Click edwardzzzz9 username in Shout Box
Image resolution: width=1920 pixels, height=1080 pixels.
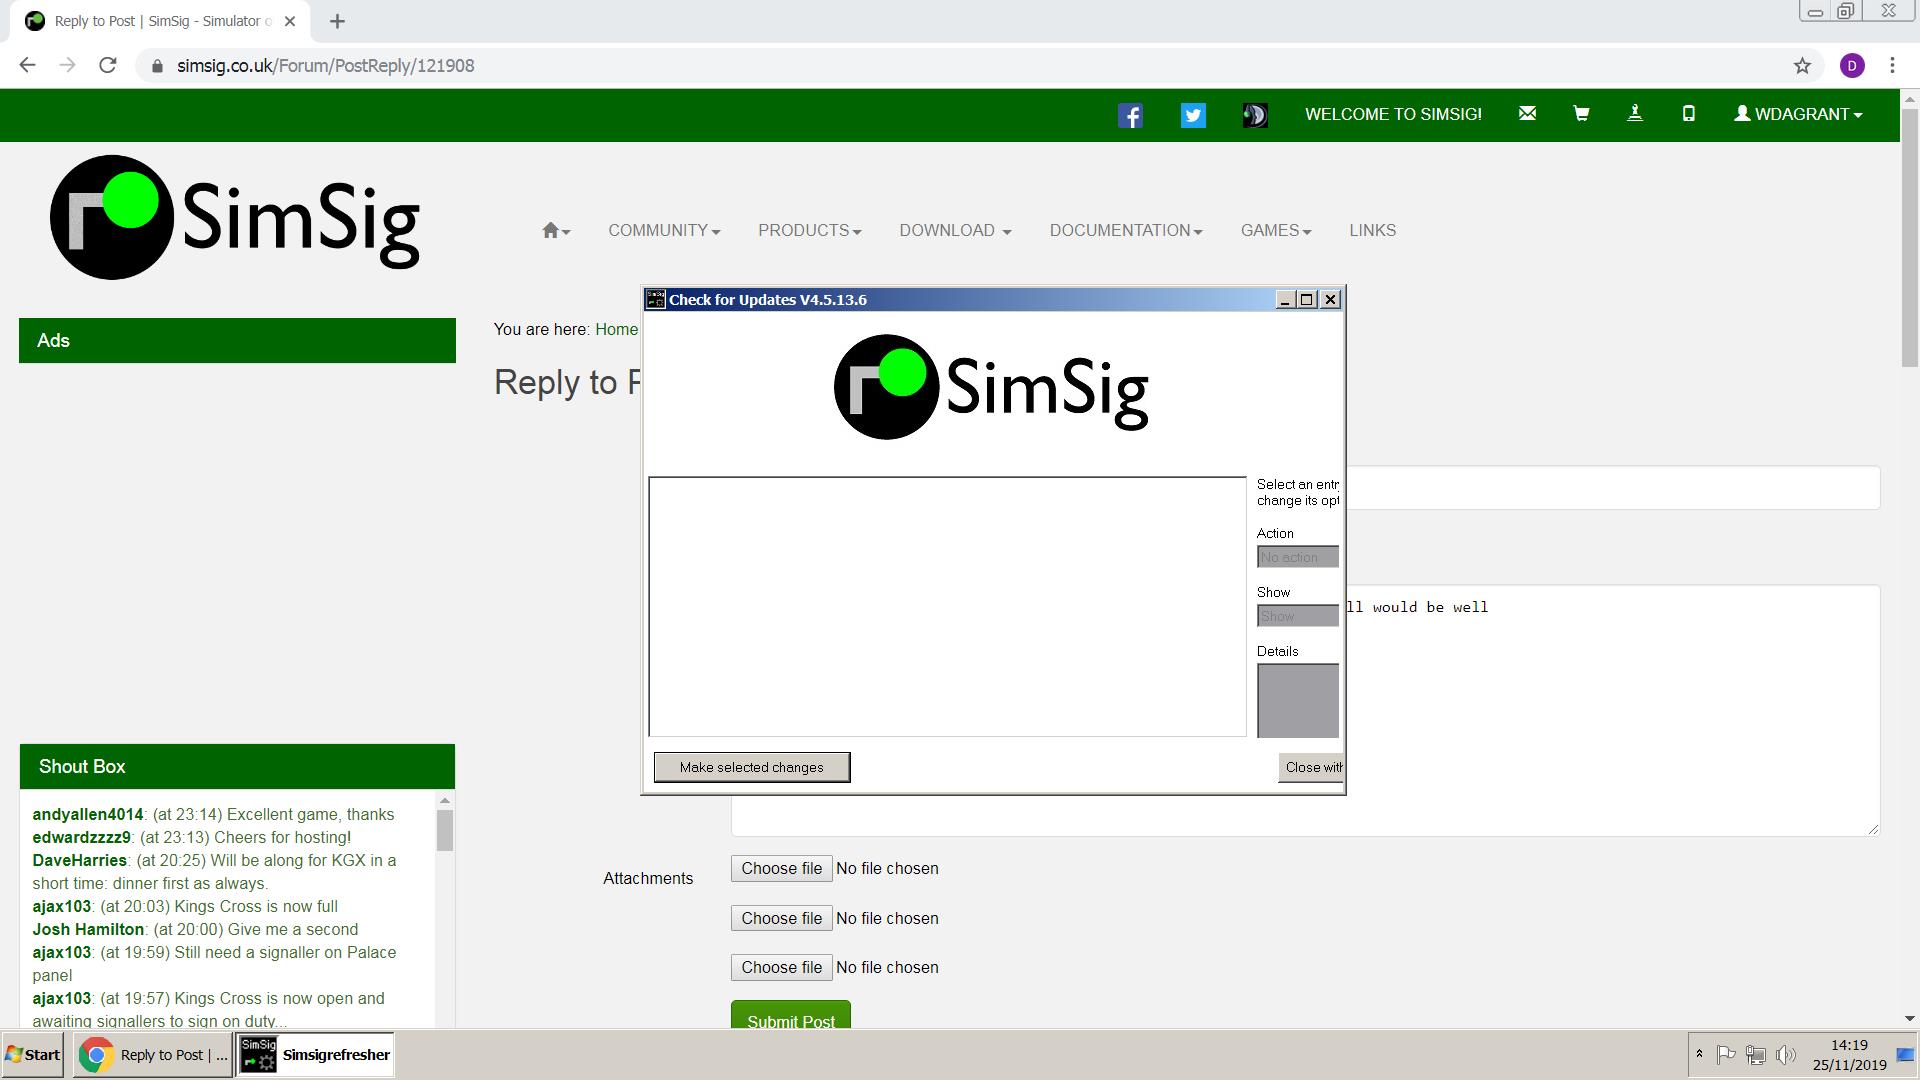(x=82, y=838)
